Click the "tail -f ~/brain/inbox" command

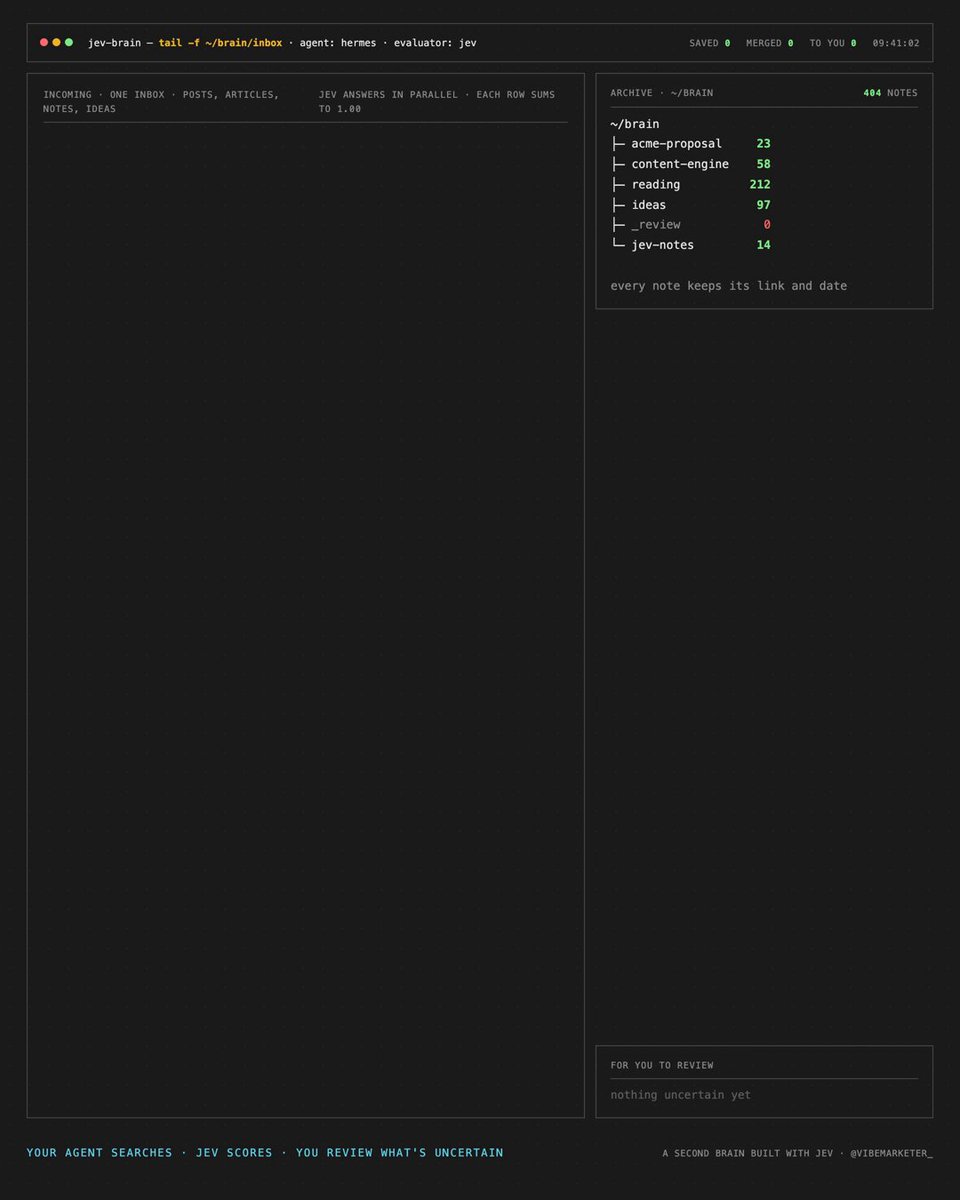220,43
